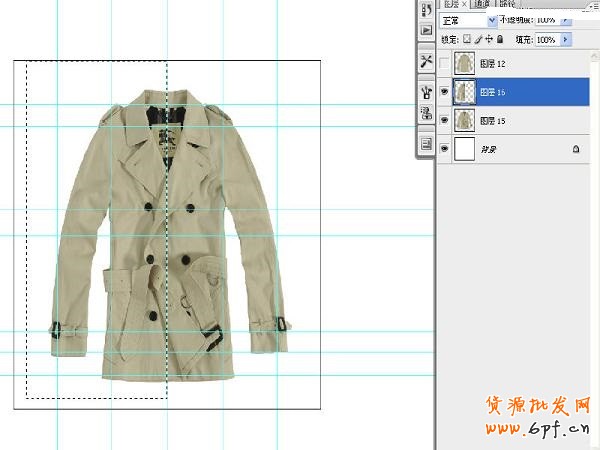The width and height of the screenshot is (600, 450).
Task: Open the Layer Comps icon in dock
Action: (x=425, y=145)
